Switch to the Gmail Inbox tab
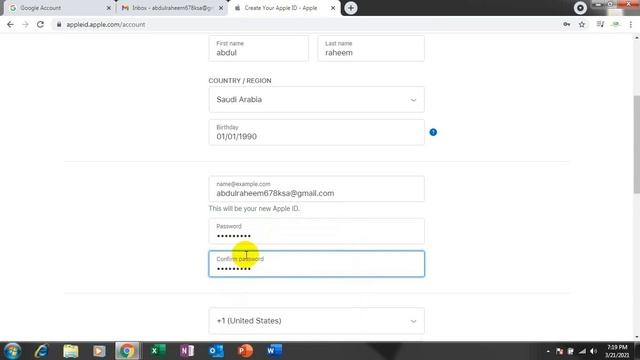Viewport: 640px width, 360px height. 171,8
